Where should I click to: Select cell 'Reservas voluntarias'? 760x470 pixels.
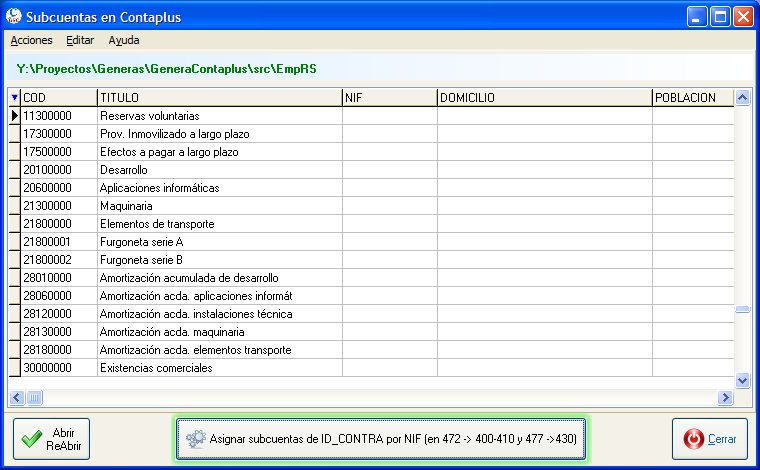[x=220, y=116]
